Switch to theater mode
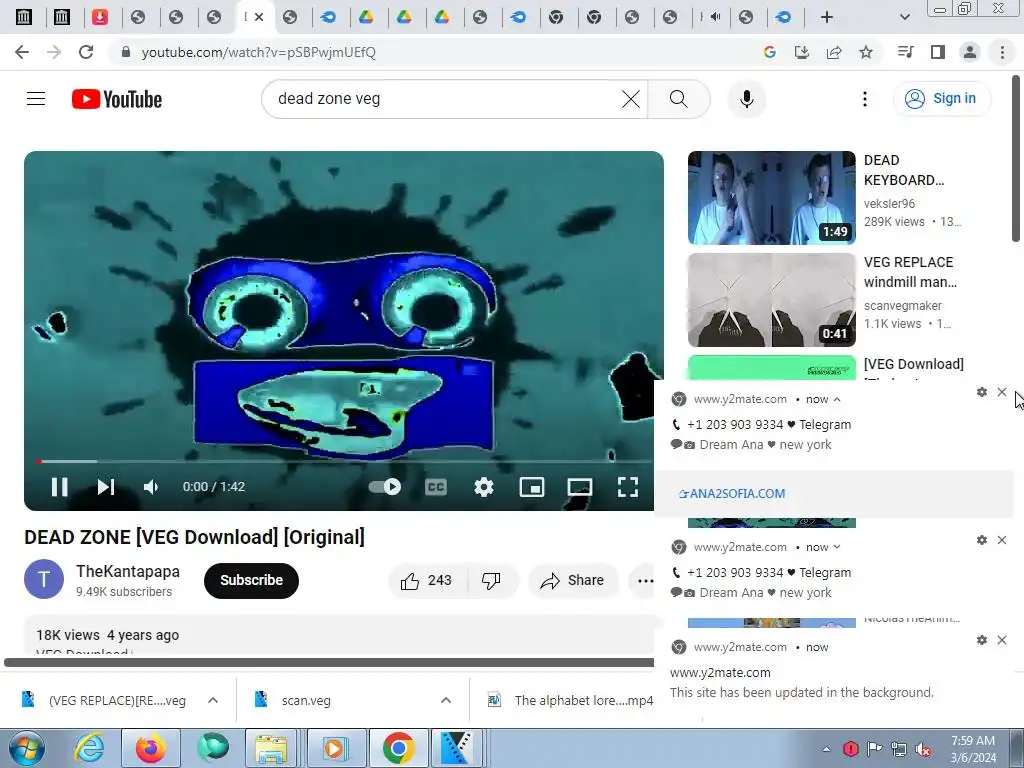The image size is (1024, 768). click(x=580, y=487)
